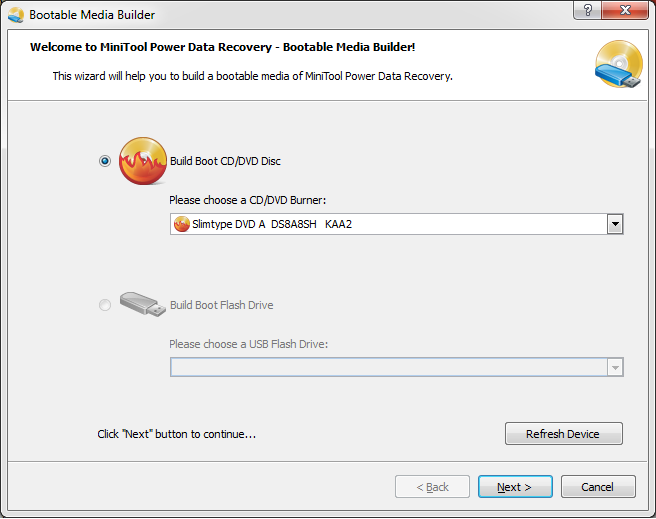Click the disc and USB logo in header

(619, 64)
